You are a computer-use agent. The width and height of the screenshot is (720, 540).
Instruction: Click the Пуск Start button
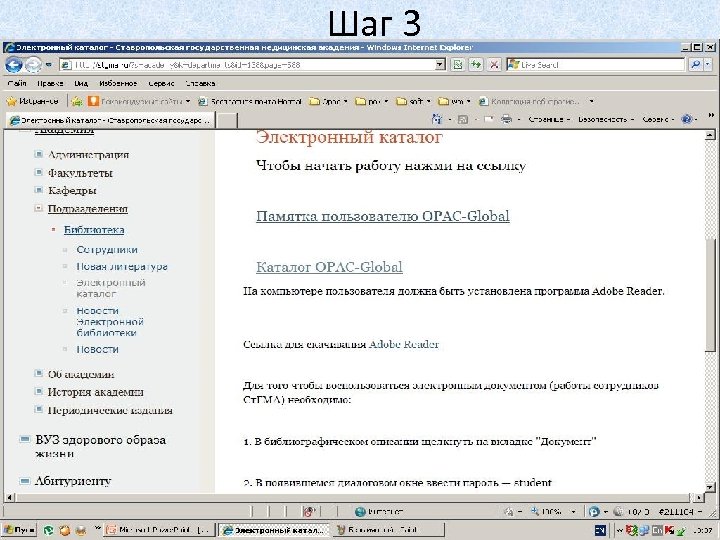point(19,530)
